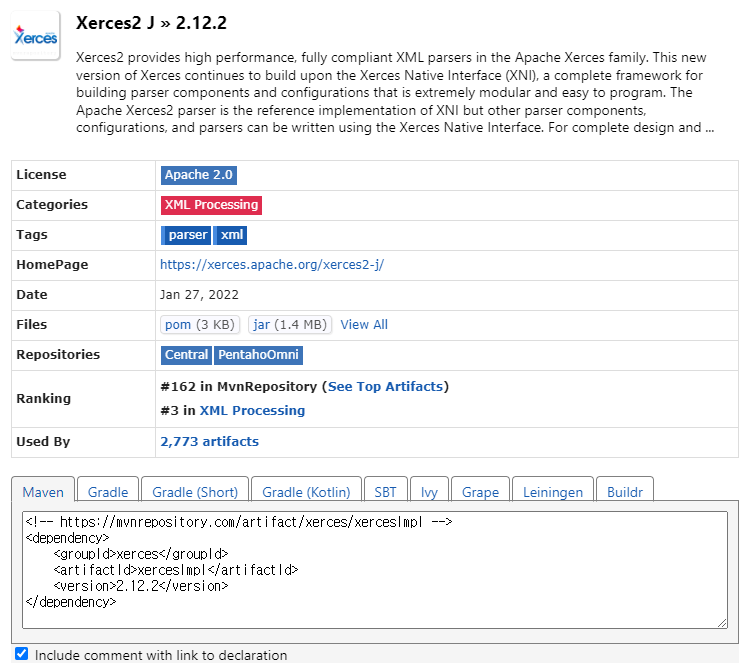Click the License row label

click(41, 175)
